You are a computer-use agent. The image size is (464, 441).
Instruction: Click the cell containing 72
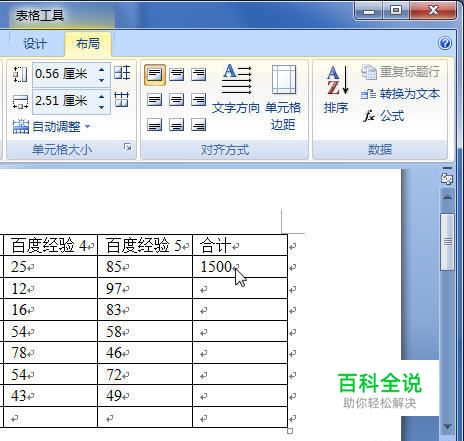coord(145,374)
